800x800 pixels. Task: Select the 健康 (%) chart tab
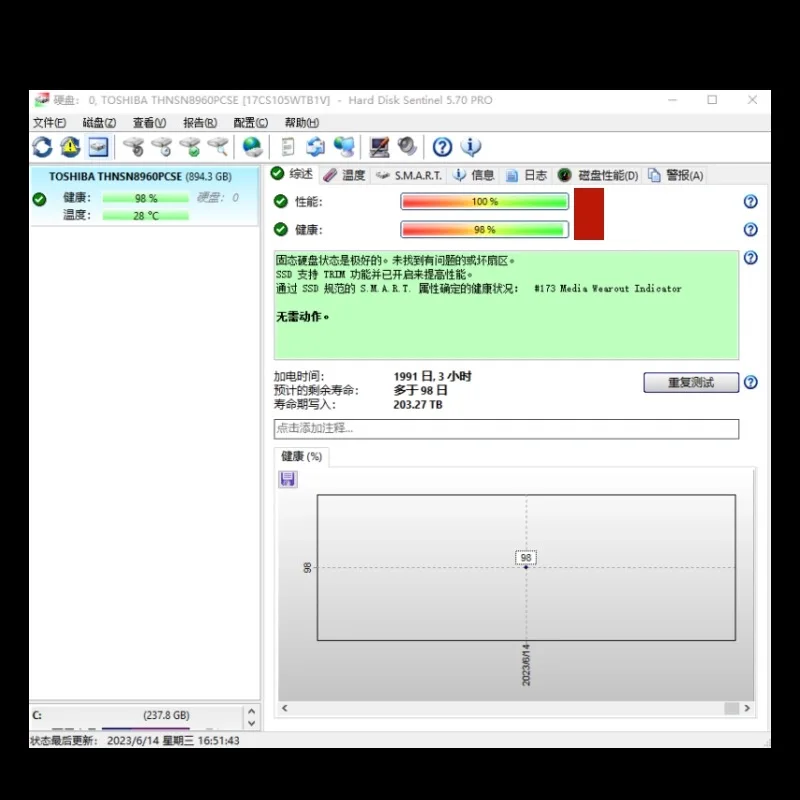[x=302, y=456]
